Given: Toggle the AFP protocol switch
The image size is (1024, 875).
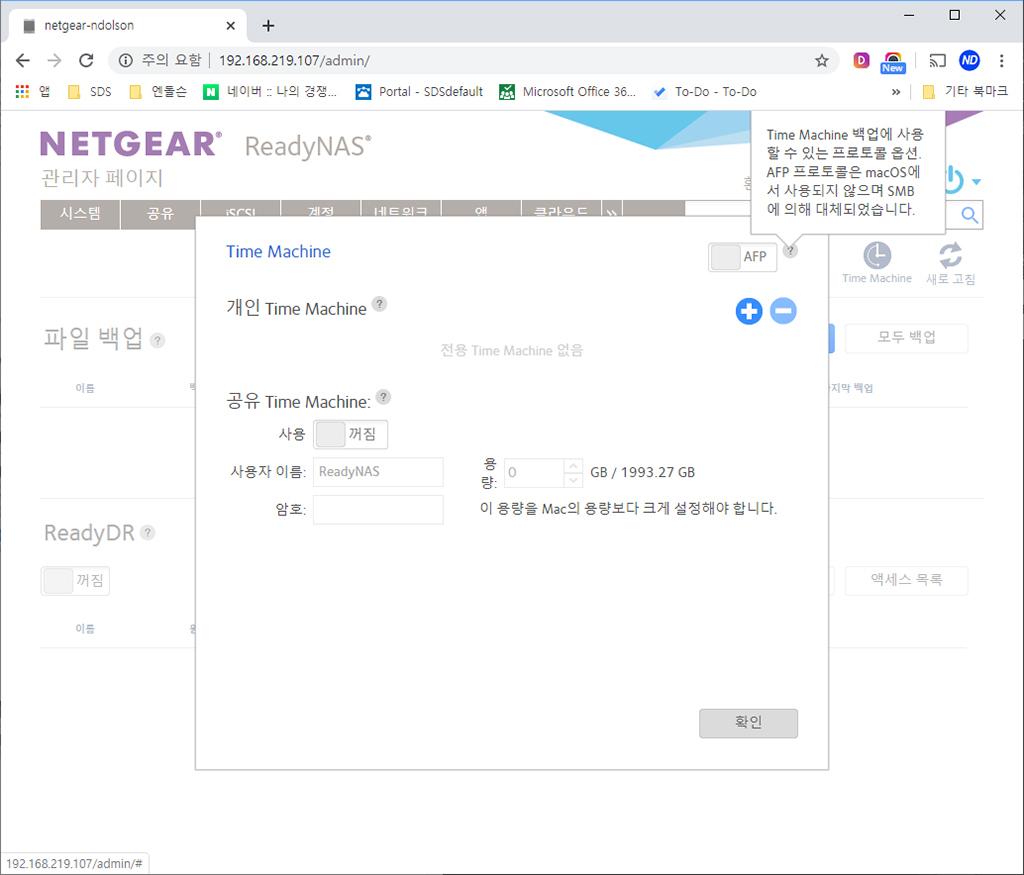Looking at the screenshot, I should 743,257.
